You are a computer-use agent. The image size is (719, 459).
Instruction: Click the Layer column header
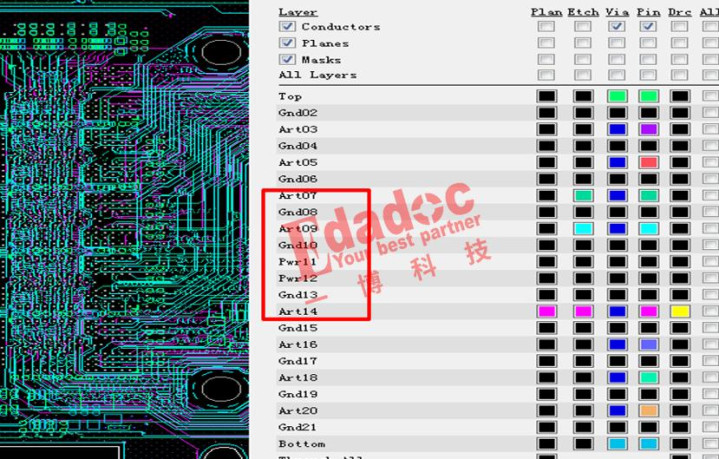point(298,12)
